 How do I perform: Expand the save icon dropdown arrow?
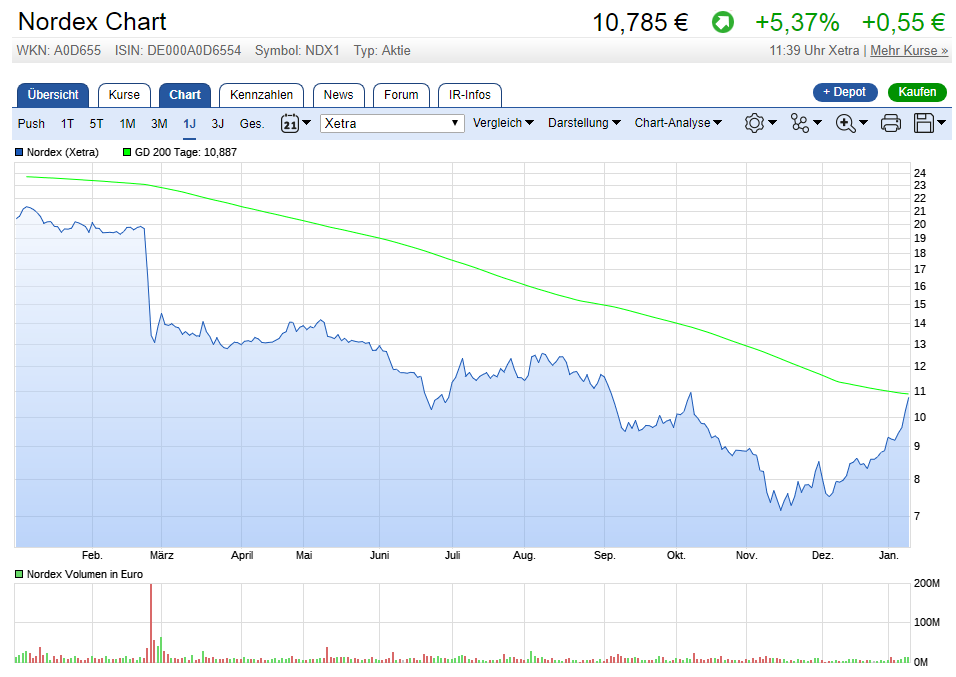click(941, 123)
